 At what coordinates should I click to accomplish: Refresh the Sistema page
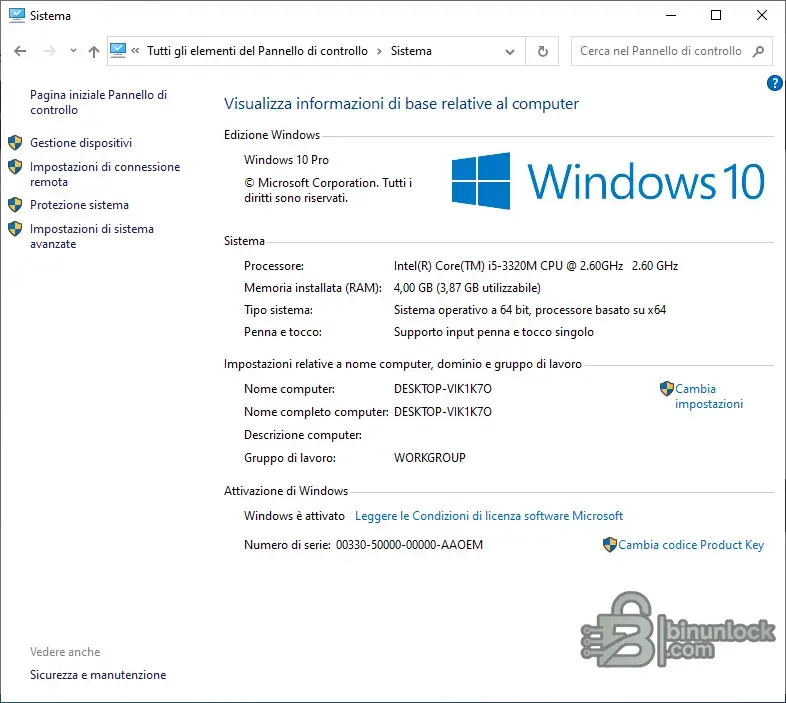[542, 51]
